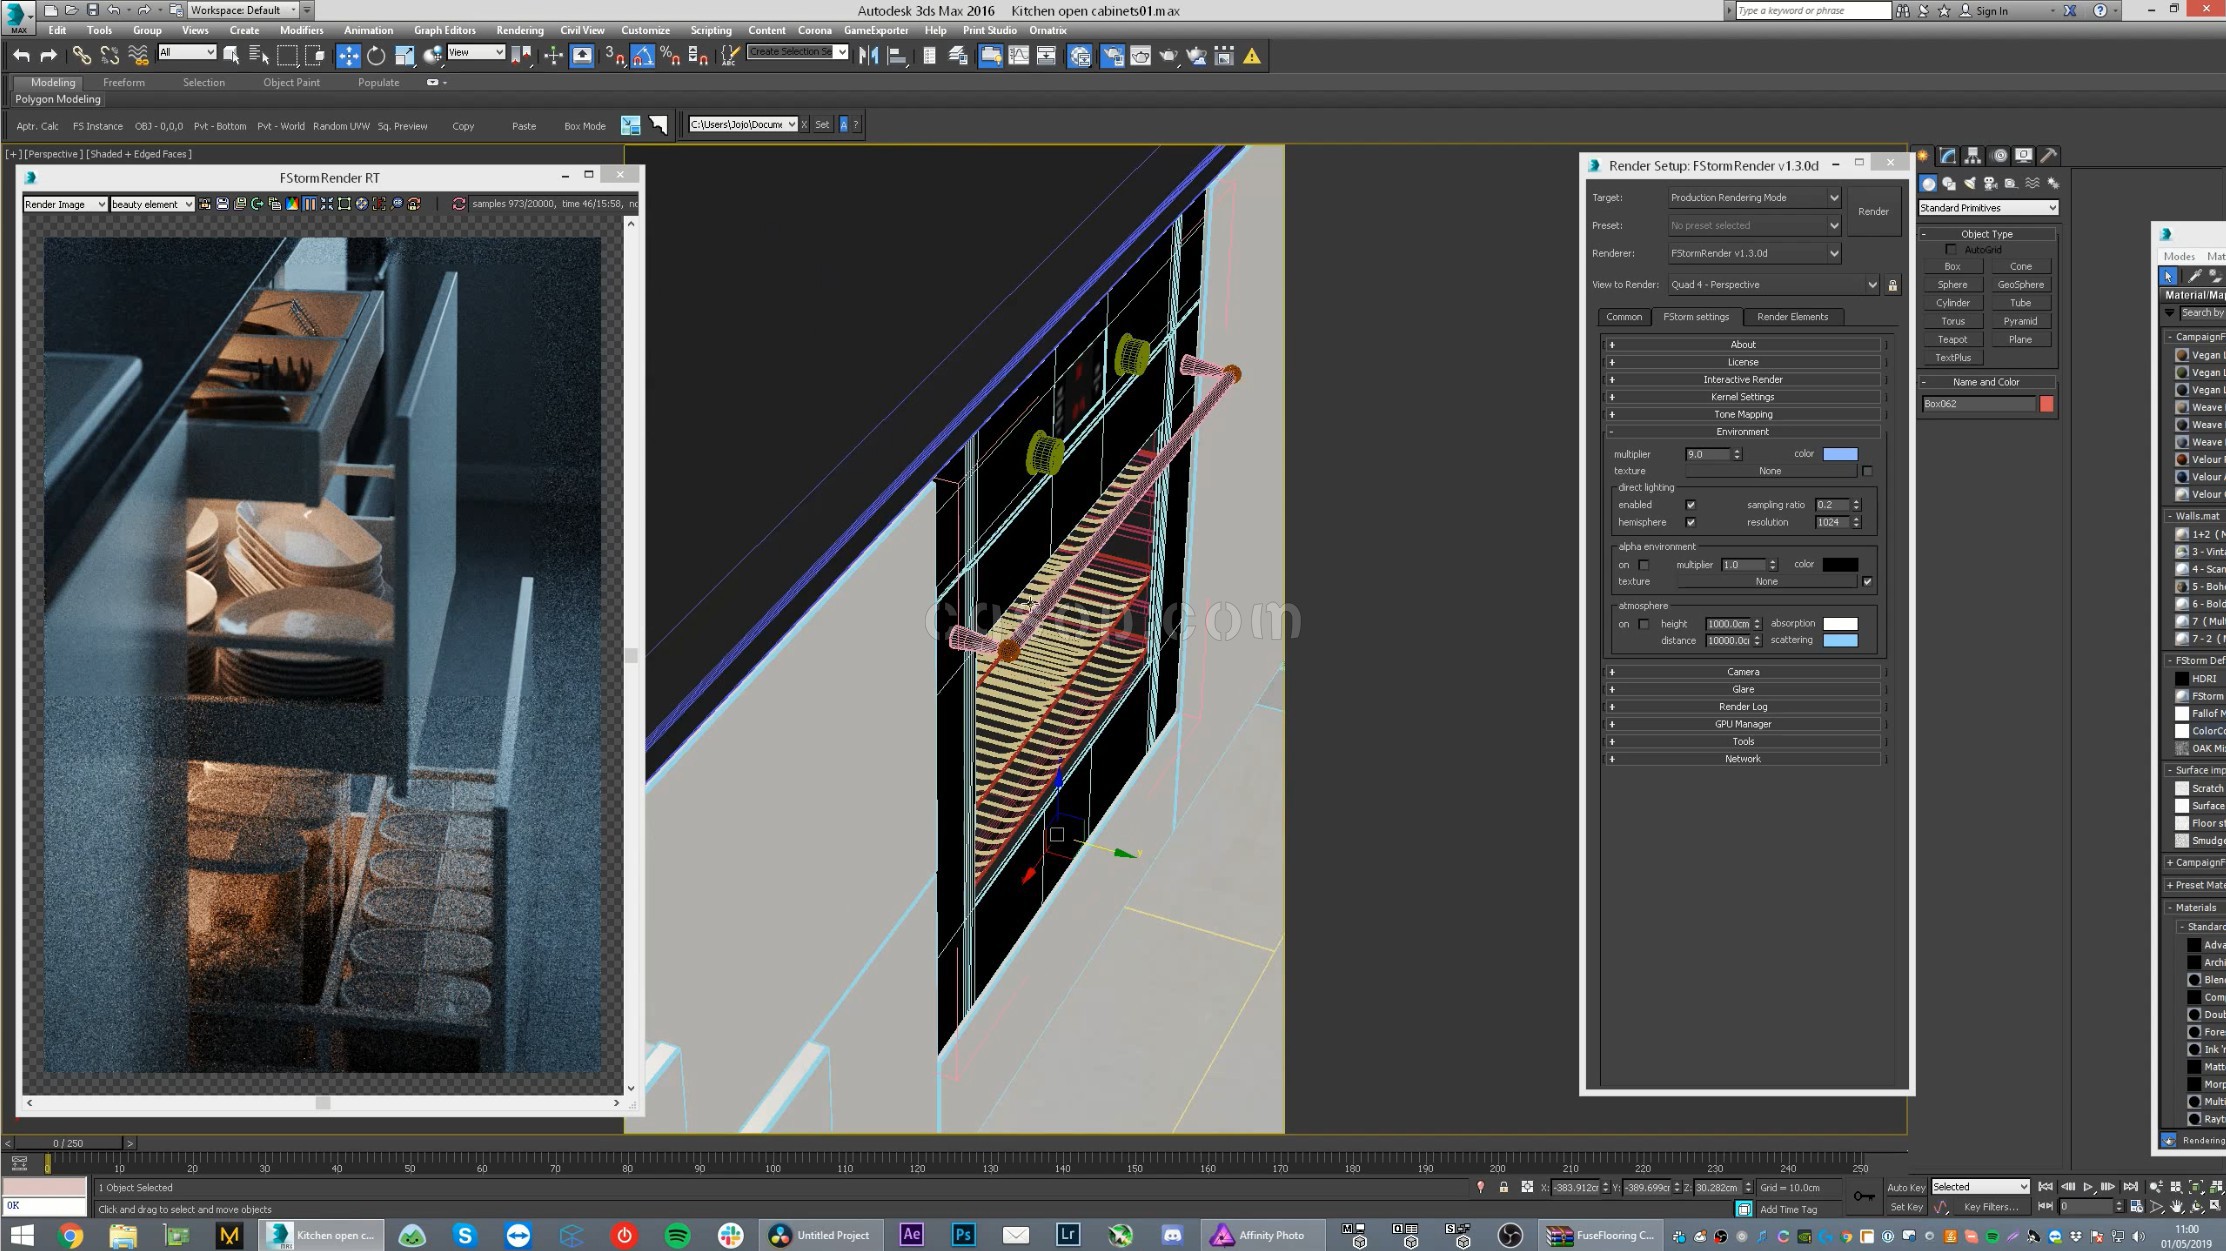
Task: Open the Rendering menu
Action: coord(519,30)
